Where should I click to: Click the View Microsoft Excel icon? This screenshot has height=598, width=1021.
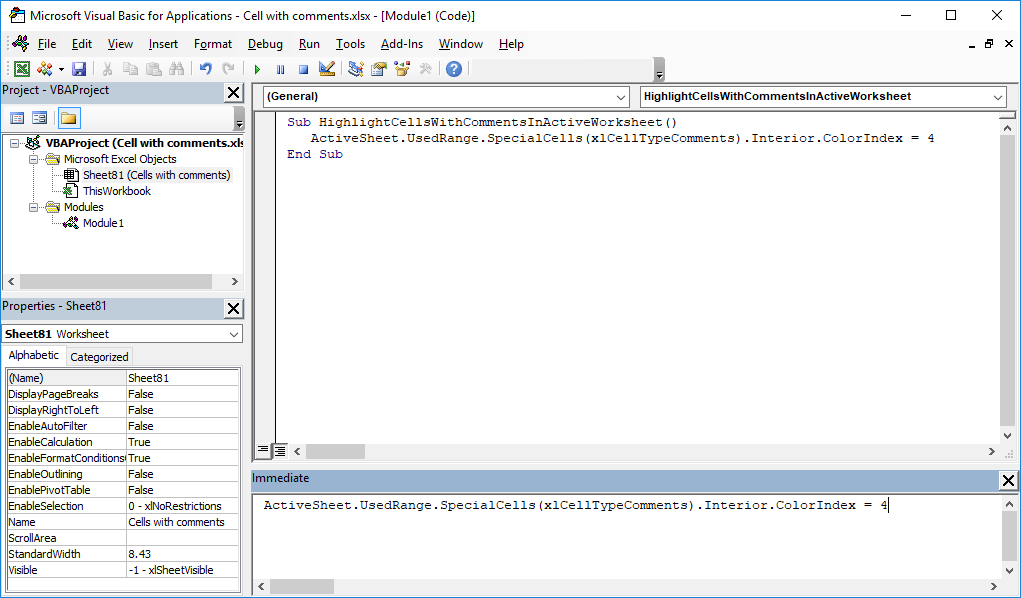(x=22, y=68)
